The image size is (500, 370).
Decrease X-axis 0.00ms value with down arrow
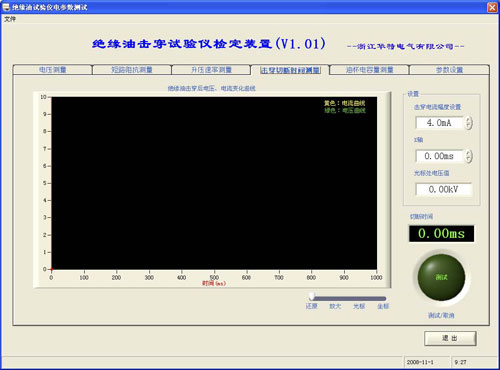click(469, 159)
